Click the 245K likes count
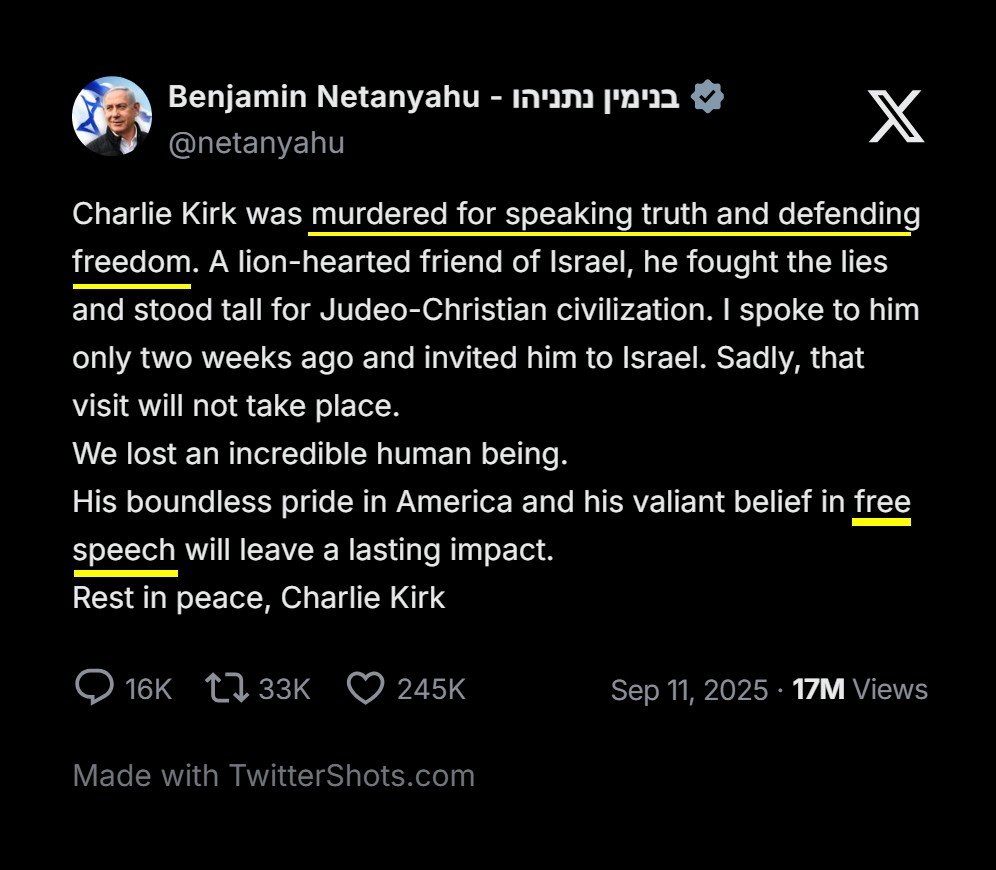Image resolution: width=996 pixels, height=870 pixels. (x=431, y=689)
